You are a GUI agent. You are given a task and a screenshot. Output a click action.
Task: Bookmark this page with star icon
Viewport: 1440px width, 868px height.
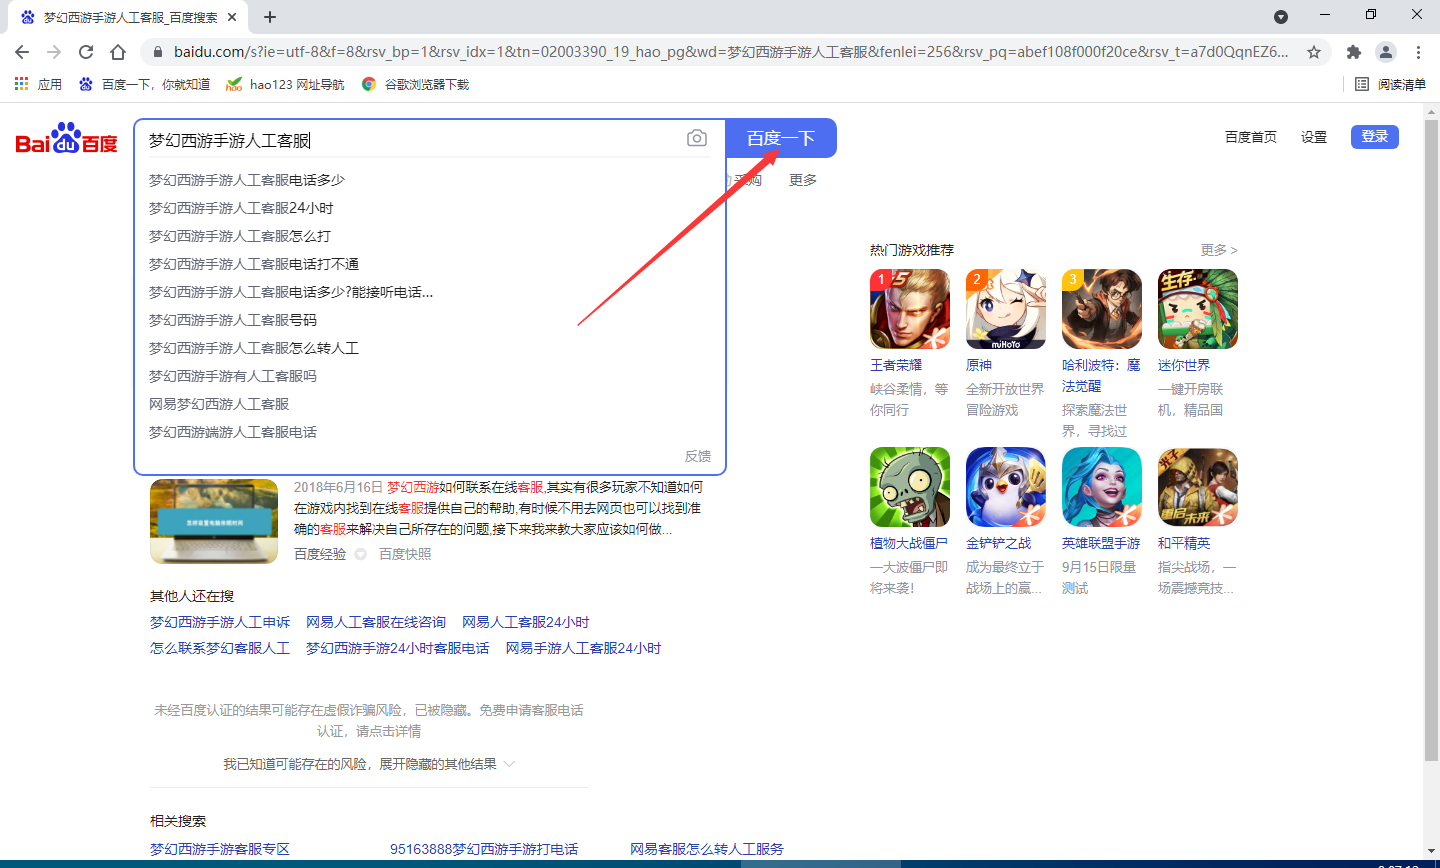point(1314,52)
